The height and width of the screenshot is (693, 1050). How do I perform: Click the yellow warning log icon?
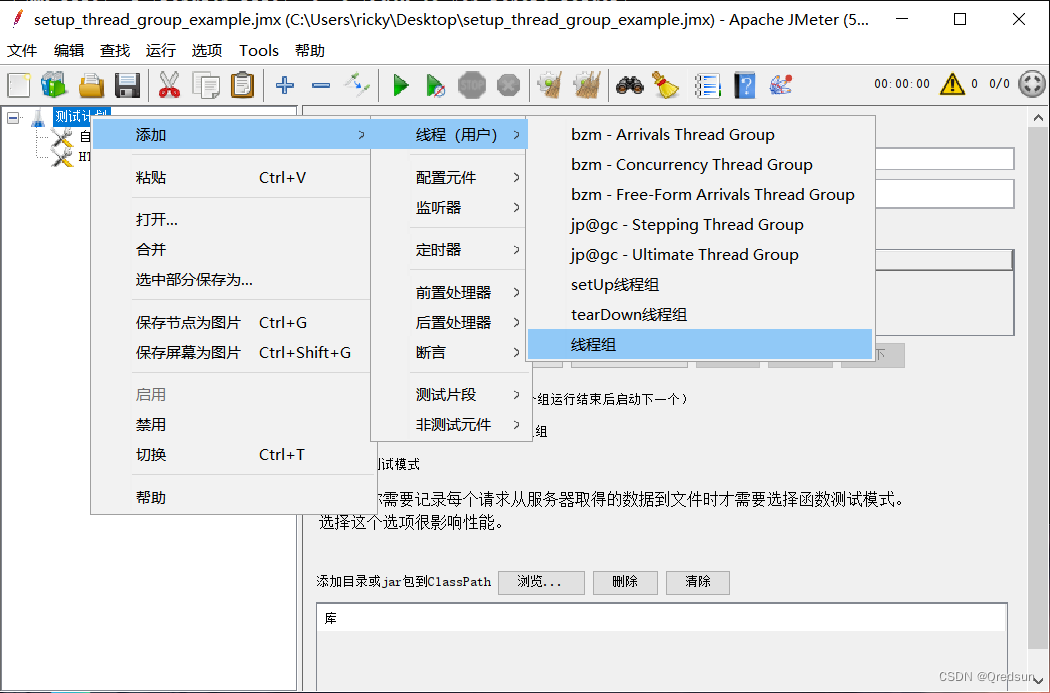[x=952, y=84]
